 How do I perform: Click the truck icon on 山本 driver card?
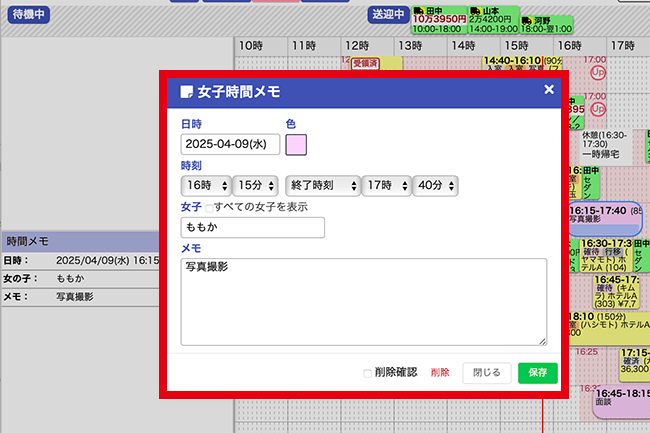[474, 9]
